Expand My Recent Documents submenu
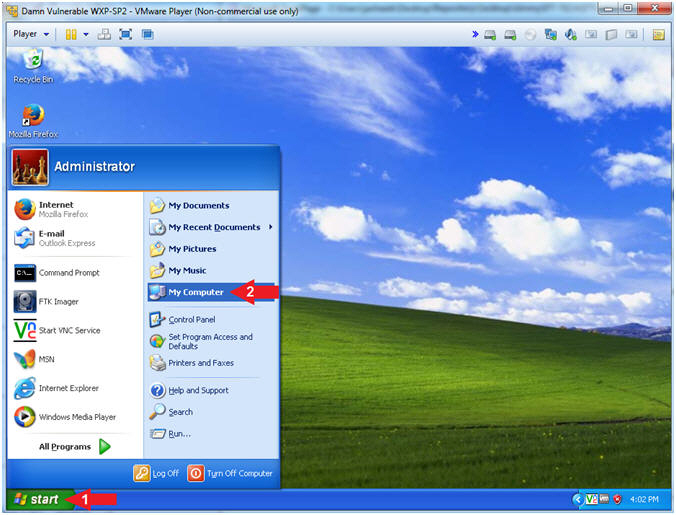 [x=211, y=227]
